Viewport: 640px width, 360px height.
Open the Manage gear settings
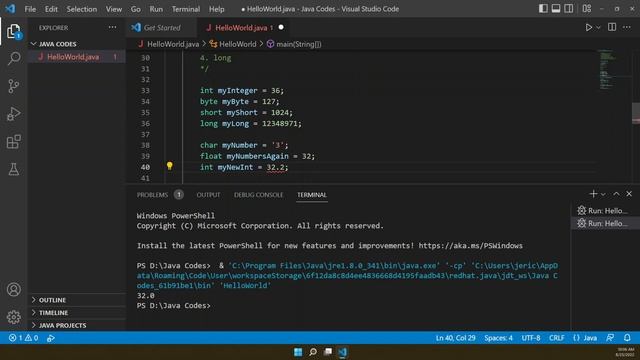pyautogui.click(x=13, y=317)
